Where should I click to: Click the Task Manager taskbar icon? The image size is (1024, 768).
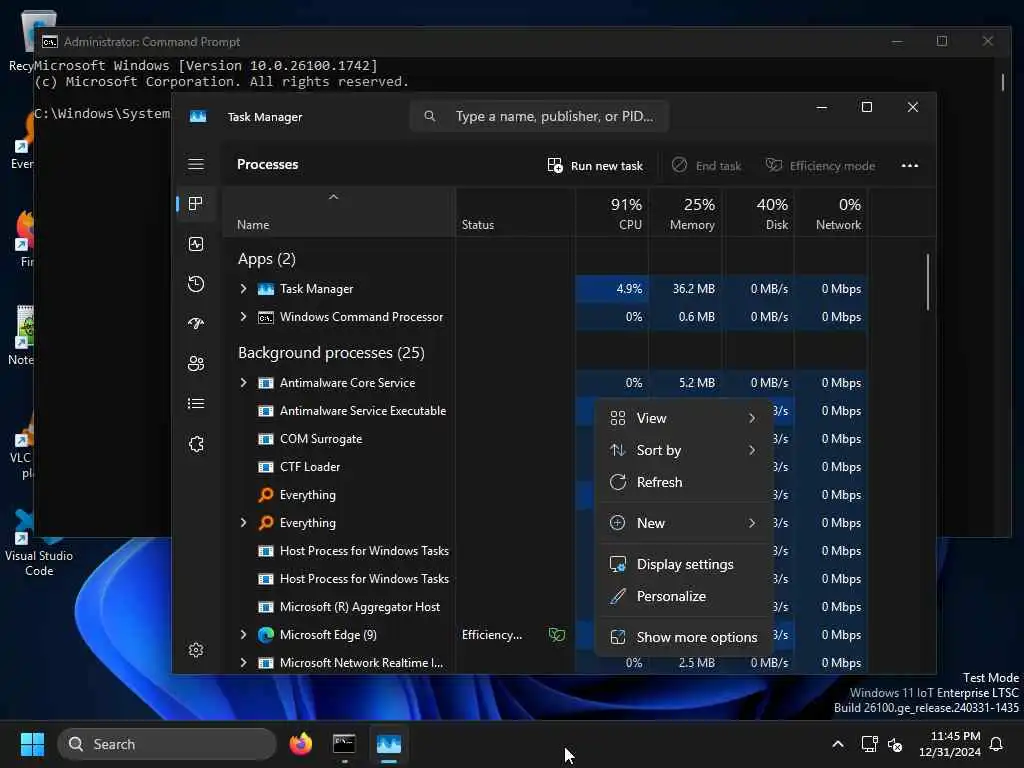coord(389,744)
